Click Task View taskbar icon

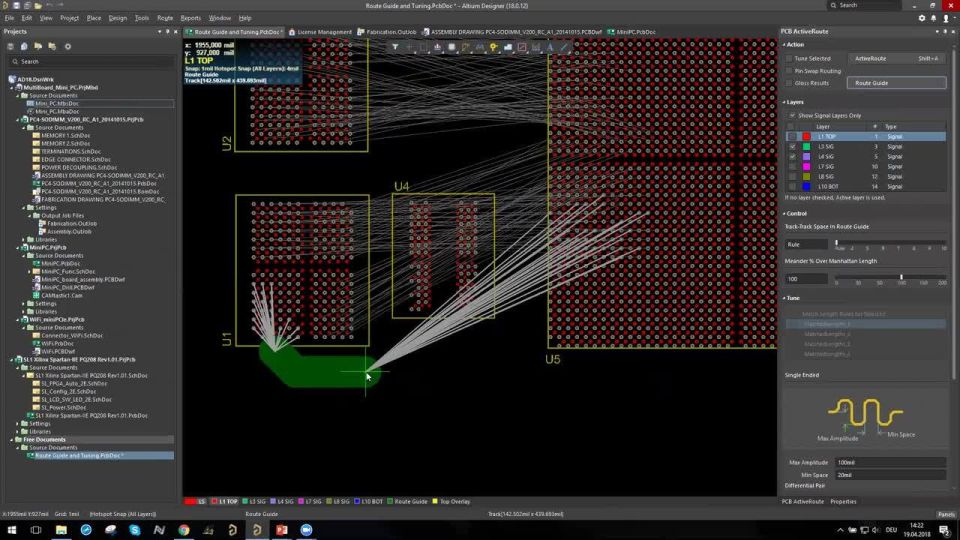click(36, 530)
